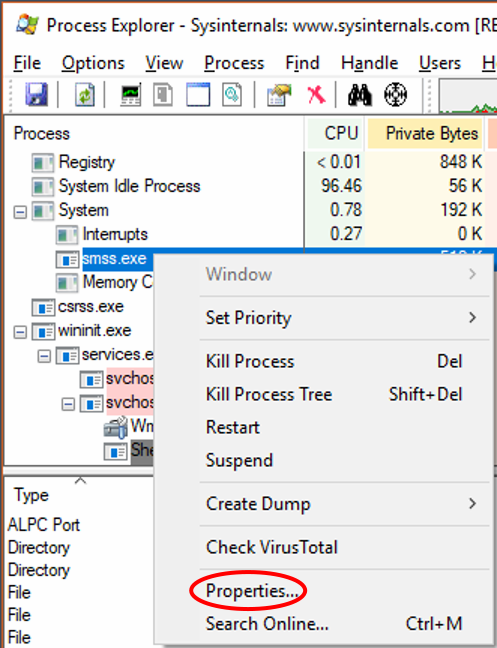
Task: Open the View menu
Action: coord(164,63)
